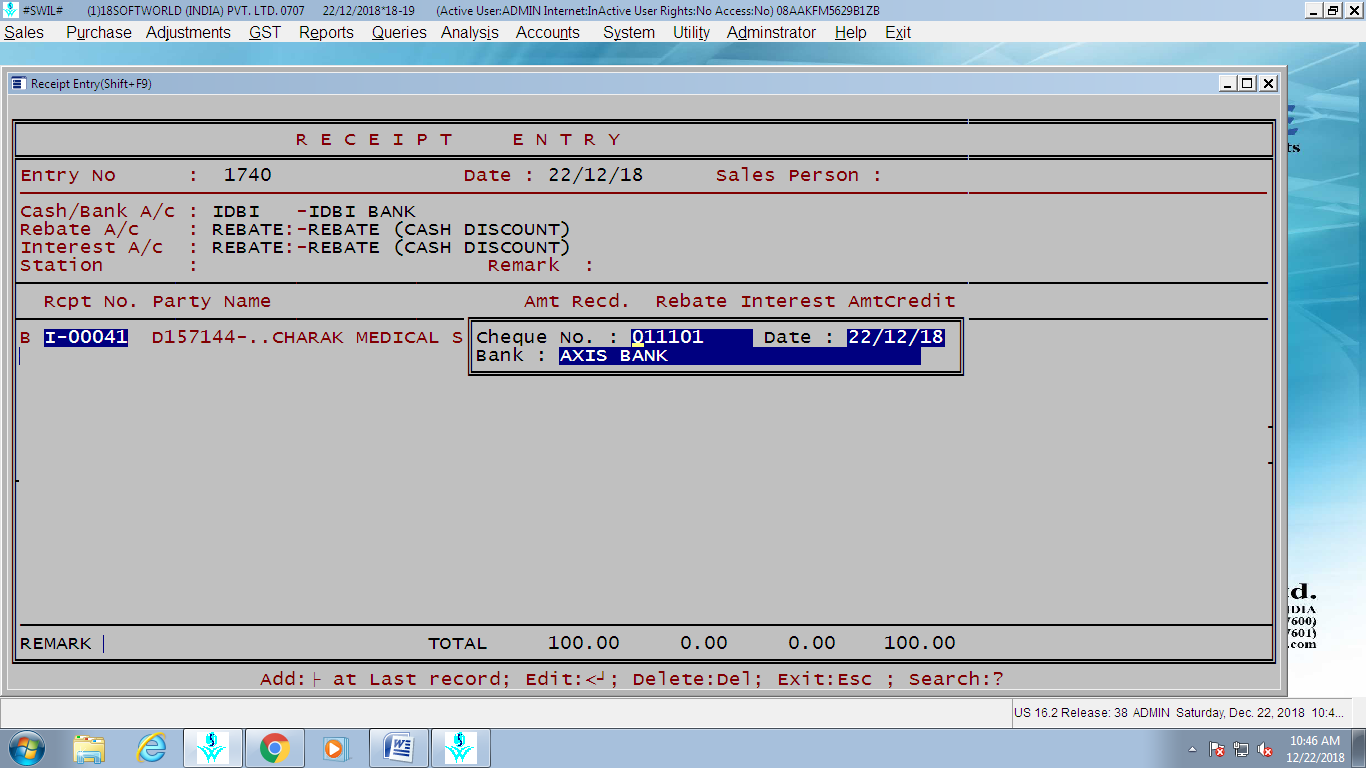
Task: Close the Receipt Entry window
Action: coord(1268,84)
